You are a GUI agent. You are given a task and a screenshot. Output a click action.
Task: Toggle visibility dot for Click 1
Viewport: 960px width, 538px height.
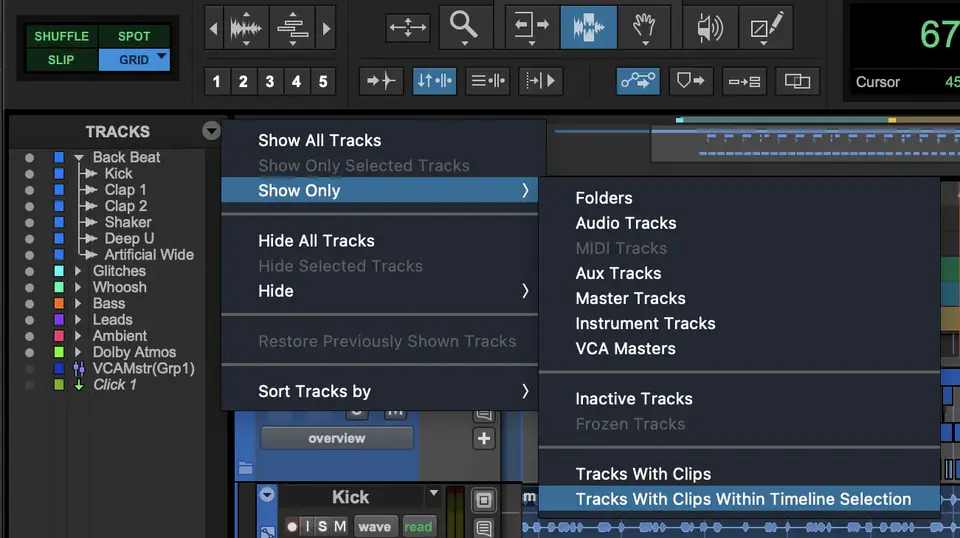click(x=29, y=384)
